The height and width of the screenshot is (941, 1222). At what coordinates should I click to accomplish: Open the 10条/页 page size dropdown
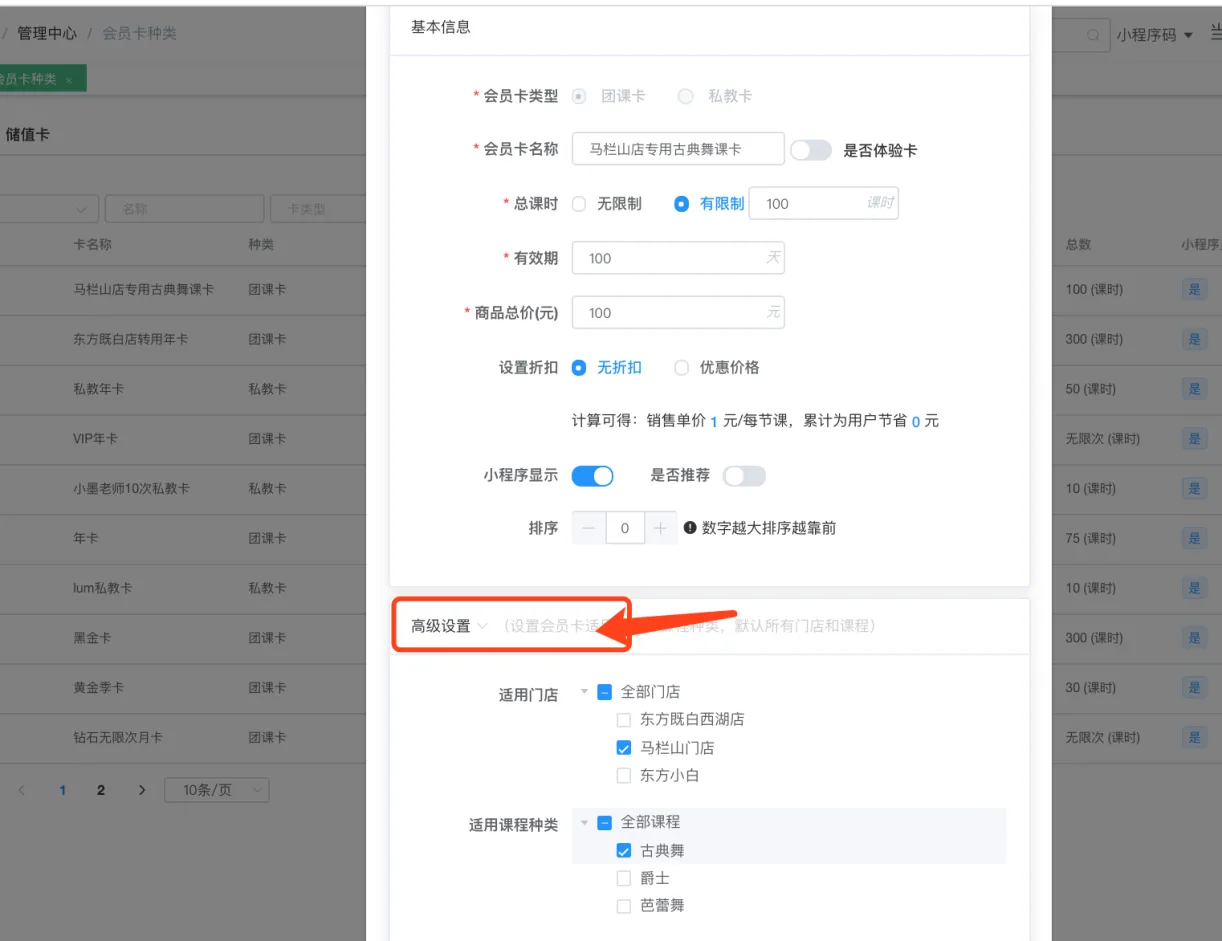tap(216, 790)
